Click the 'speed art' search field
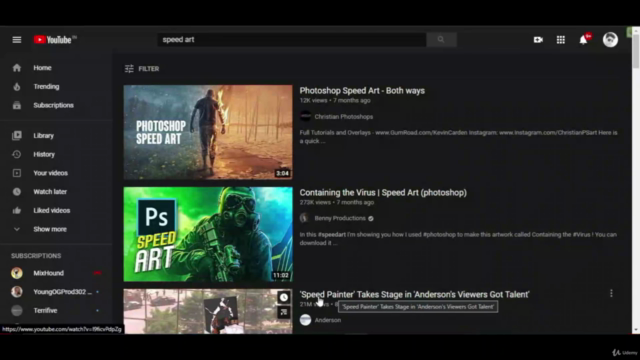 click(x=292, y=40)
